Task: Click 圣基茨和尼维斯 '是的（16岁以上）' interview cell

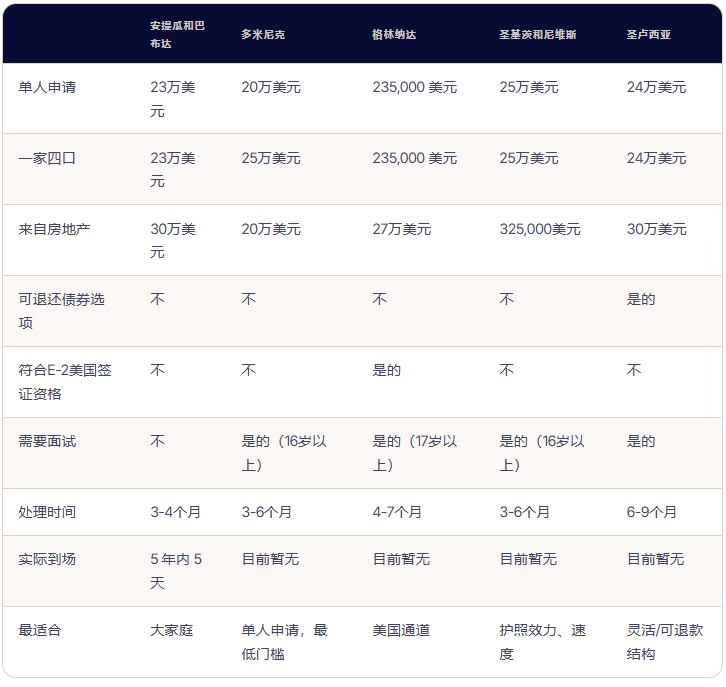Action: (542, 453)
